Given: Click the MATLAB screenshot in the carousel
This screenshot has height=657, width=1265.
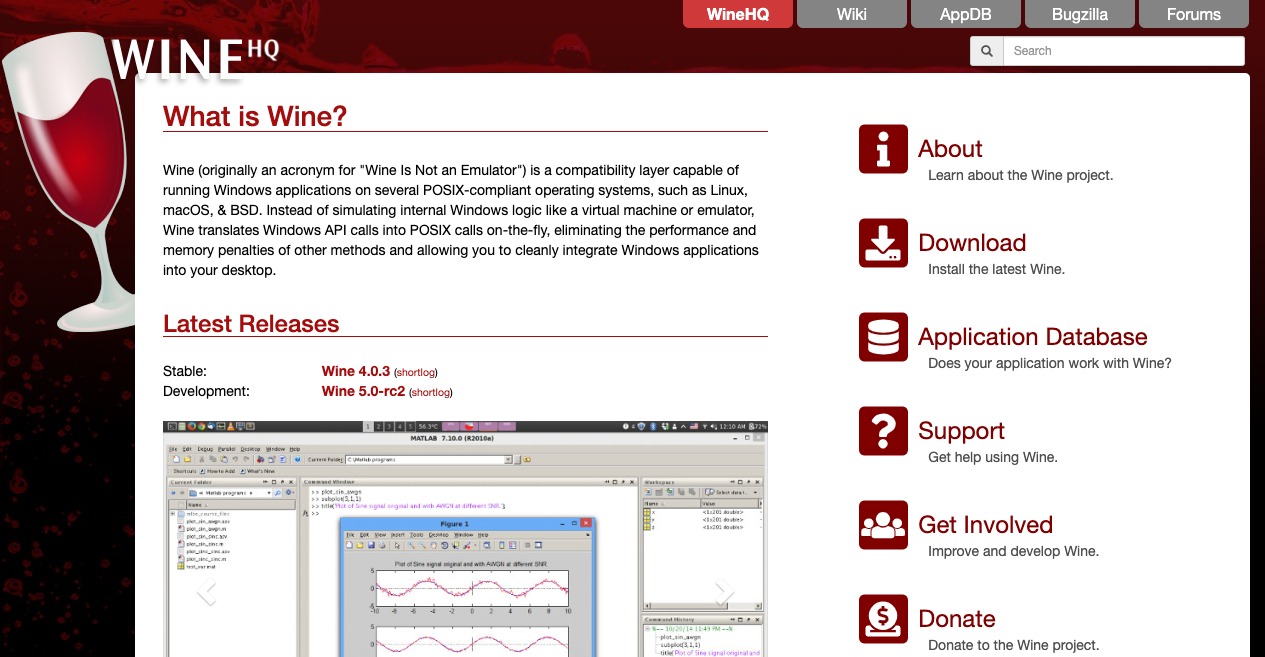Looking at the screenshot, I should click(466, 539).
